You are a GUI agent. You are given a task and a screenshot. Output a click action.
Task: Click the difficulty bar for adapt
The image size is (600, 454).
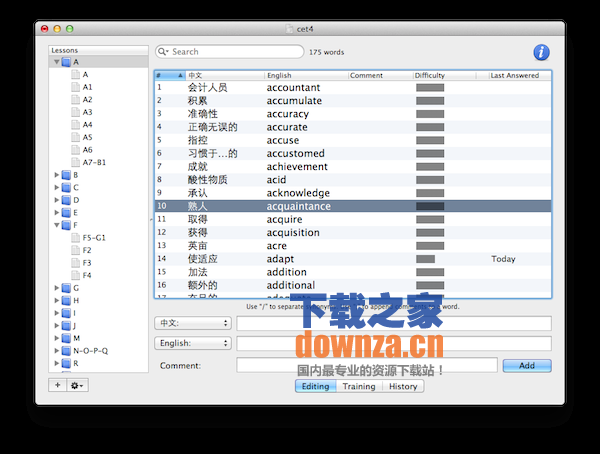426,259
